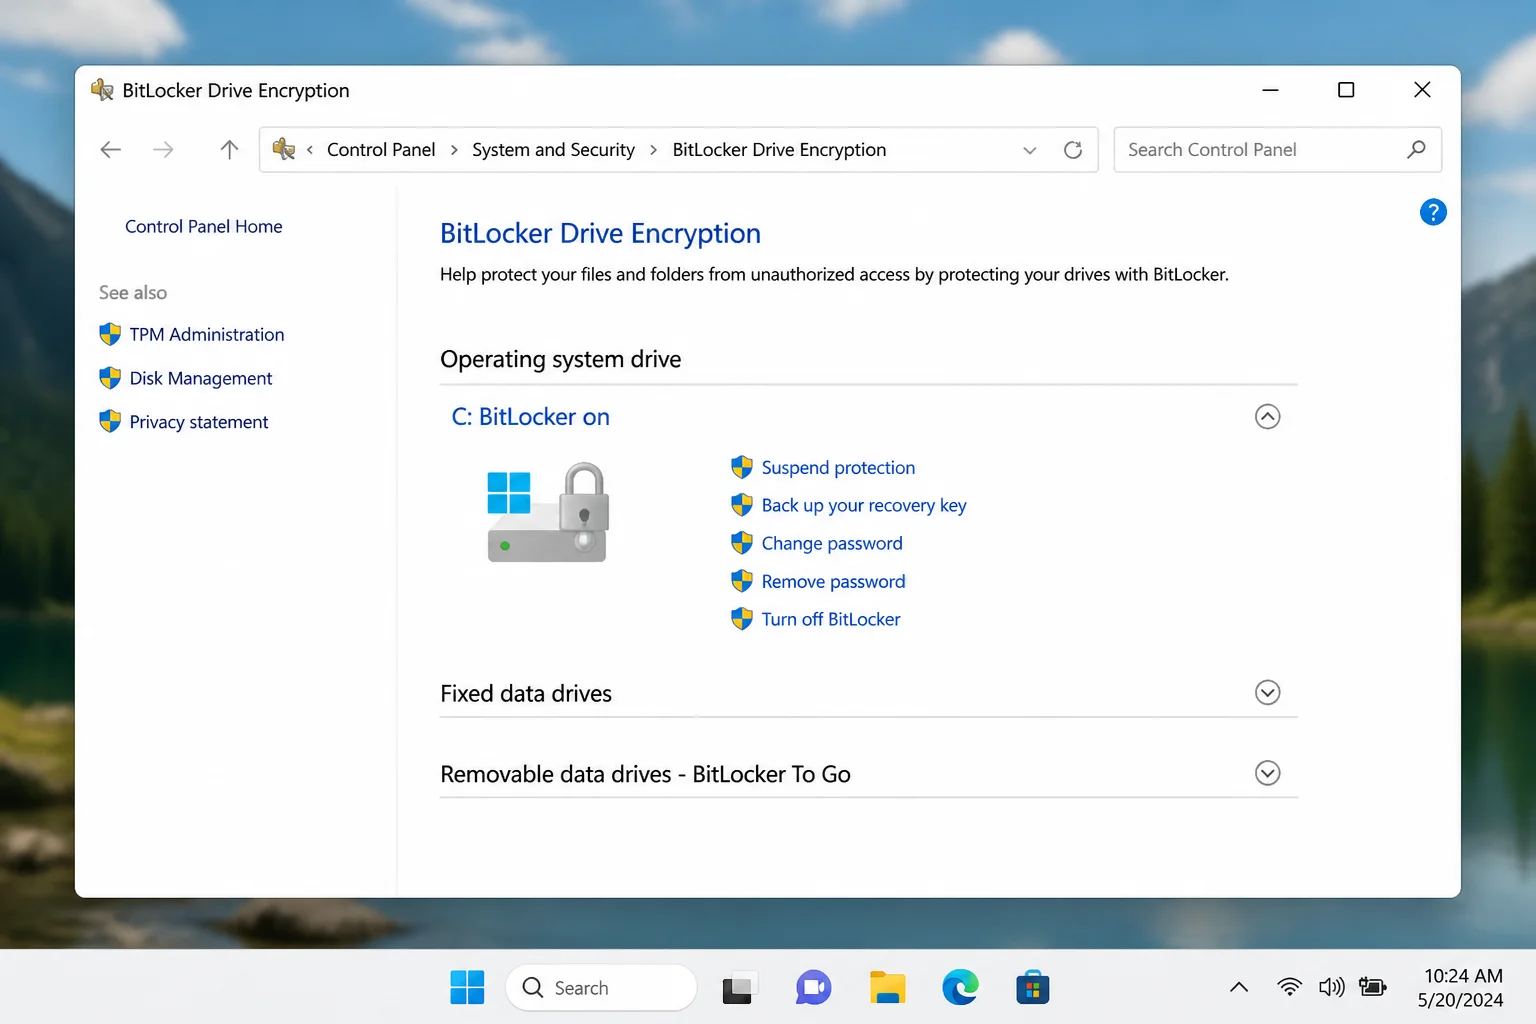Screen dimensions: 1536x1024
Task: Click the refresh icon in address bar
Action: click(1073, 150)
